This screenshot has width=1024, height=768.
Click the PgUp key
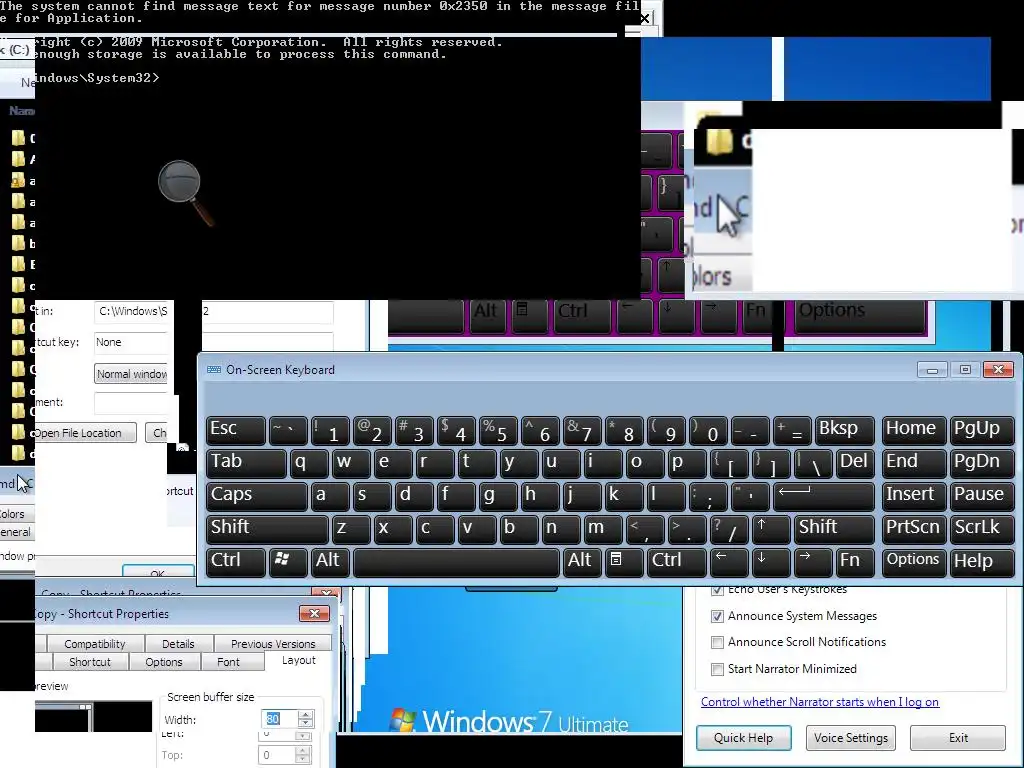click(x=982, y=430)
